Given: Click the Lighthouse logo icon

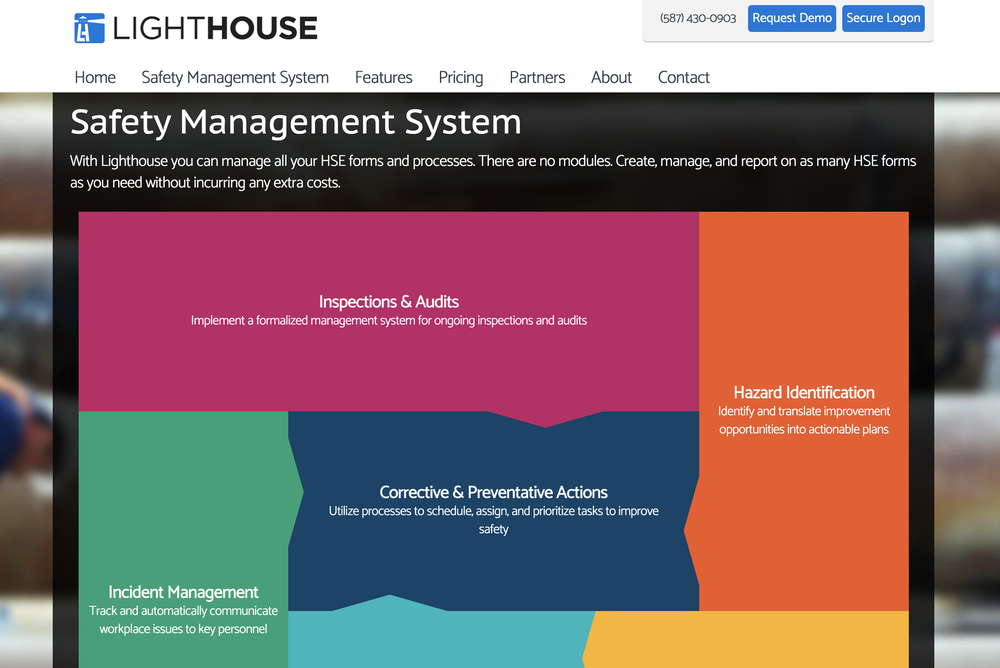Looking at the screenshot, I should [89, 28].
